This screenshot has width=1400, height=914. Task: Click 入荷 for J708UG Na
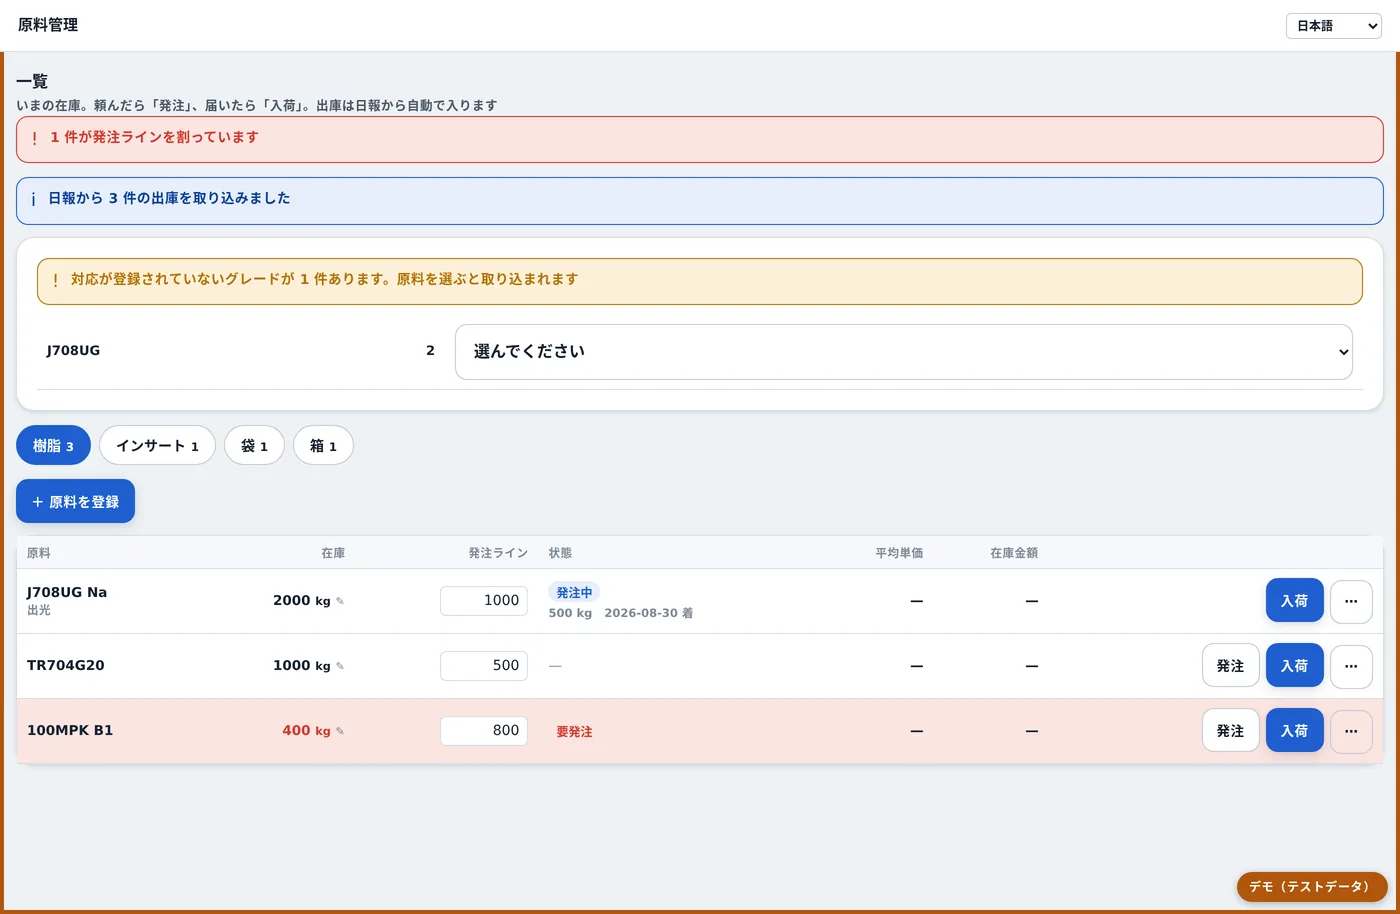point(1294,601)
